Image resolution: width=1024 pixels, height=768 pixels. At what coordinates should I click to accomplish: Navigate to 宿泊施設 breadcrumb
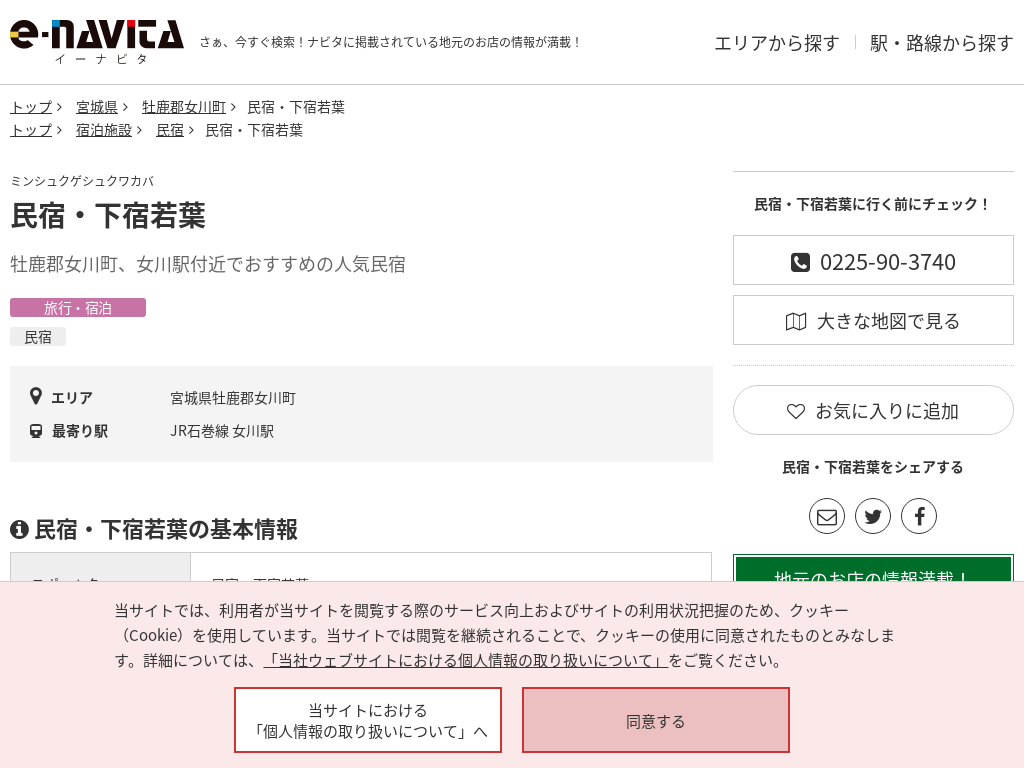[x=104, y=130]
